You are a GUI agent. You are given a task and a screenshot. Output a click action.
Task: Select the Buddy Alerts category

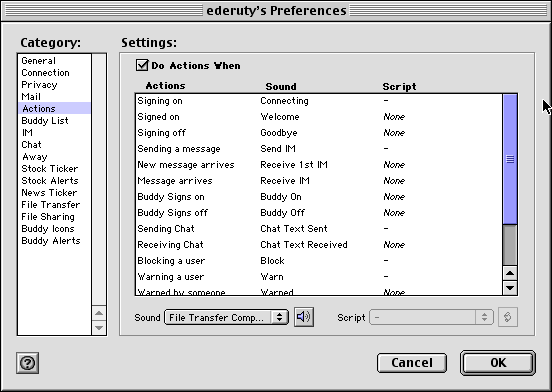(x=54, y=240)
